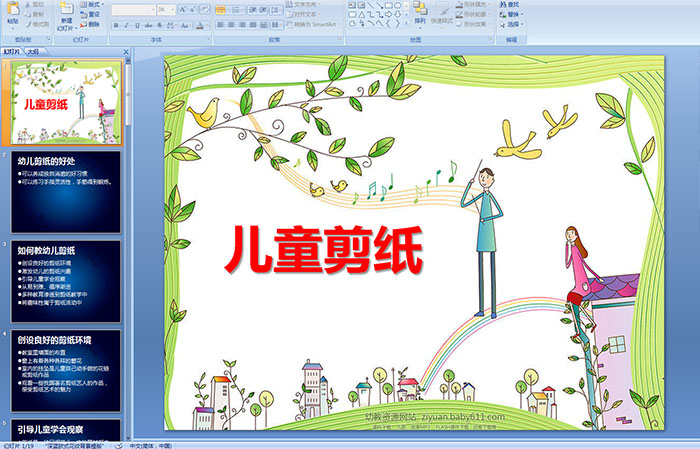Click the Cut scissors icon

point(29,4)
